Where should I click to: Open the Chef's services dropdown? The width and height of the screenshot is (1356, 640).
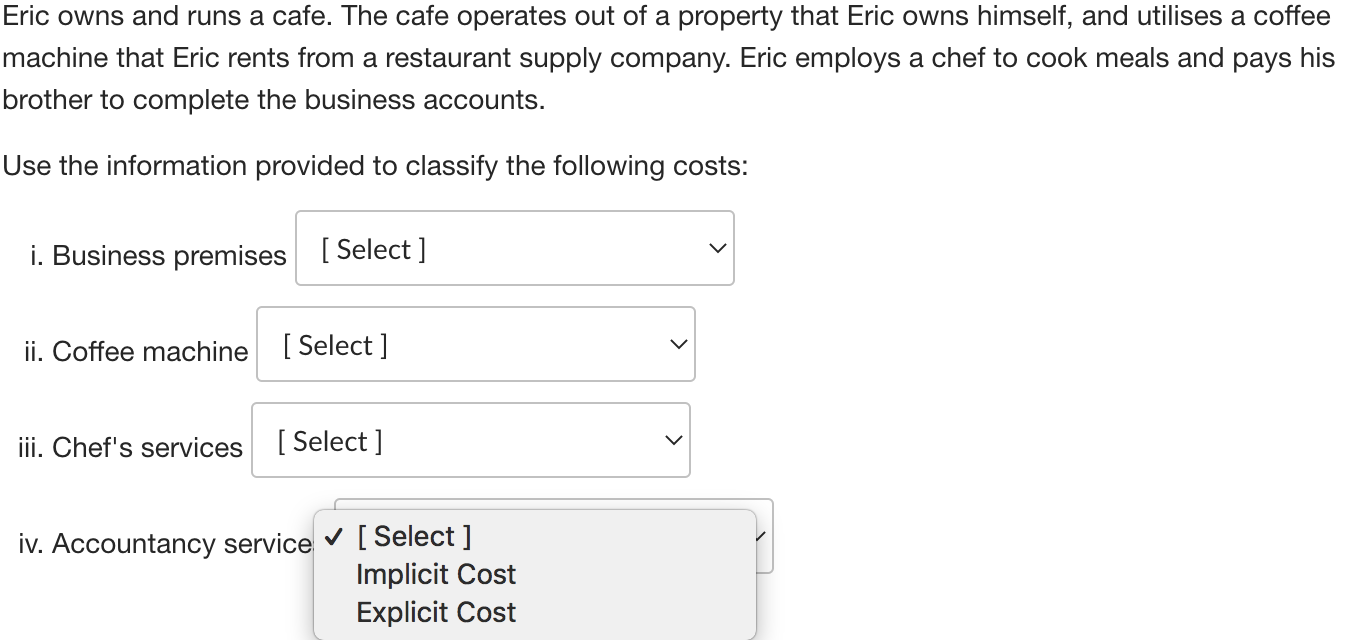tap(470, 440)
